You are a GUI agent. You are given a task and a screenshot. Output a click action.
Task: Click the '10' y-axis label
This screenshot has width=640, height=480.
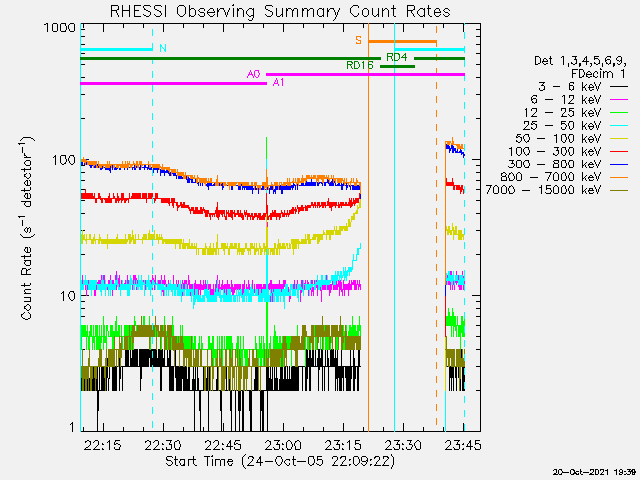68,296
